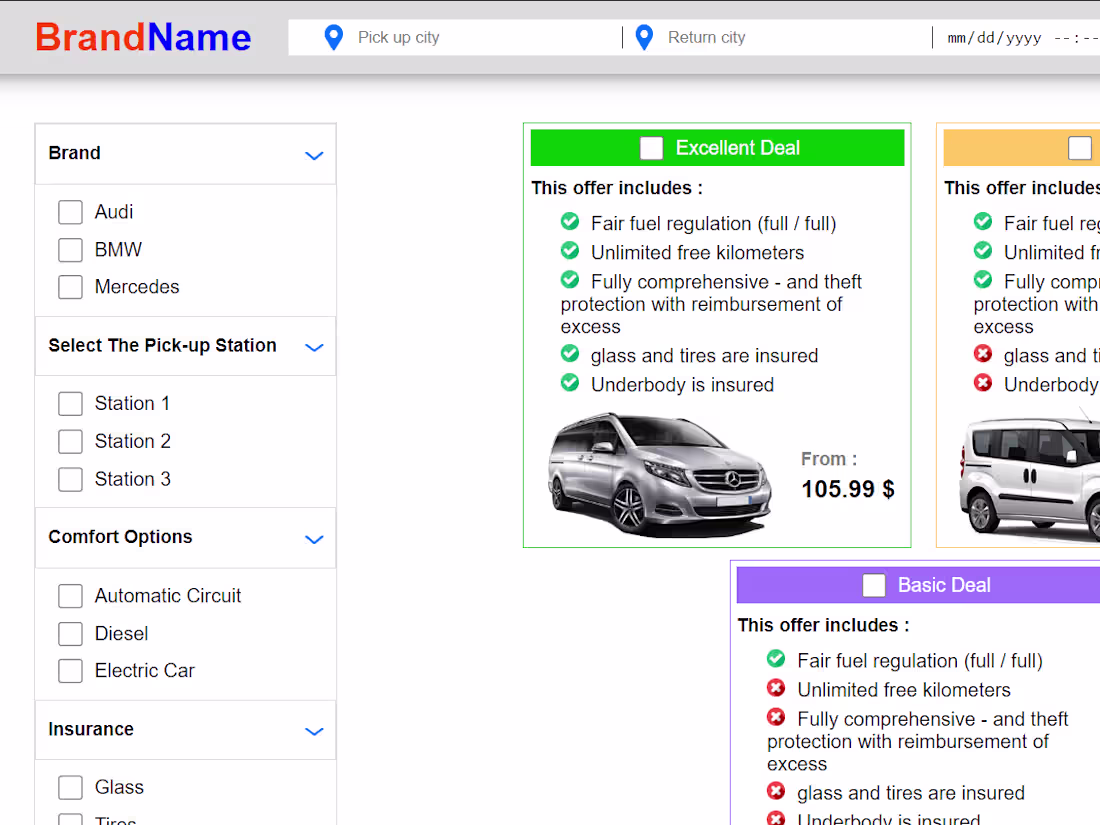This screenshot has height=825, width=1100.
Task: Click red cross beside Underbody in orange card
Action: click(x=983, y=383)
